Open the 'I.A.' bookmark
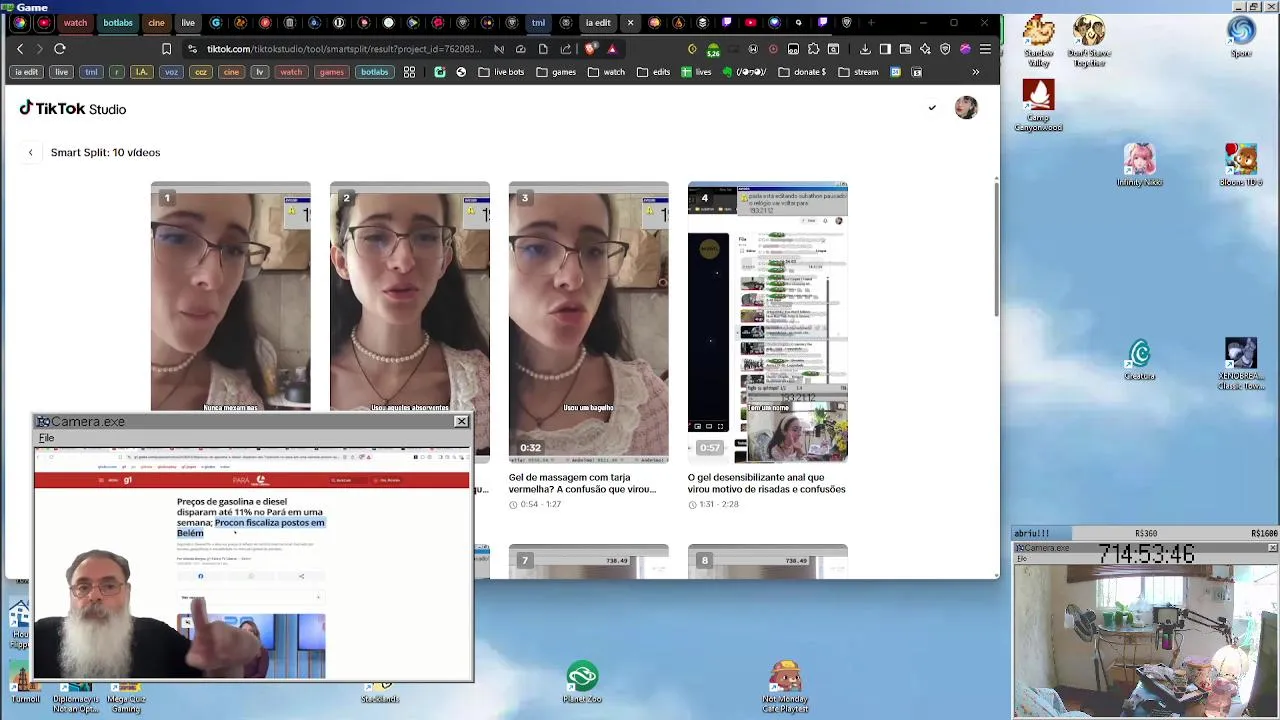 pyautogui.click(x=142, y=72)
